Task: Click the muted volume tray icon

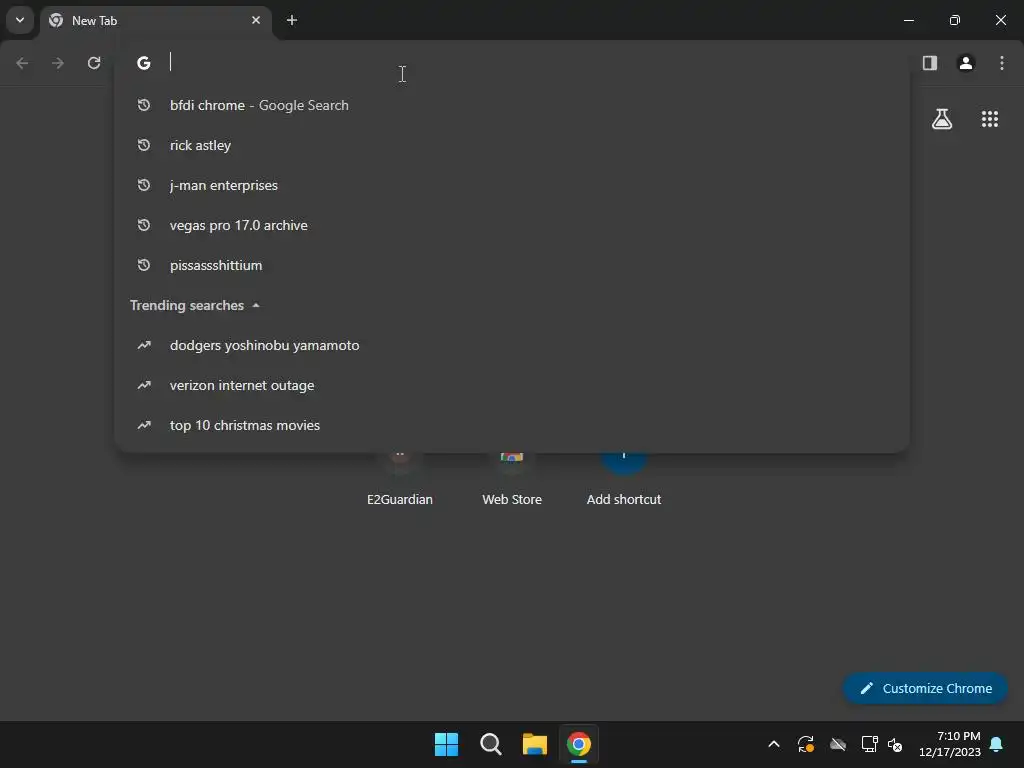Action: click(x=895, y=744)
